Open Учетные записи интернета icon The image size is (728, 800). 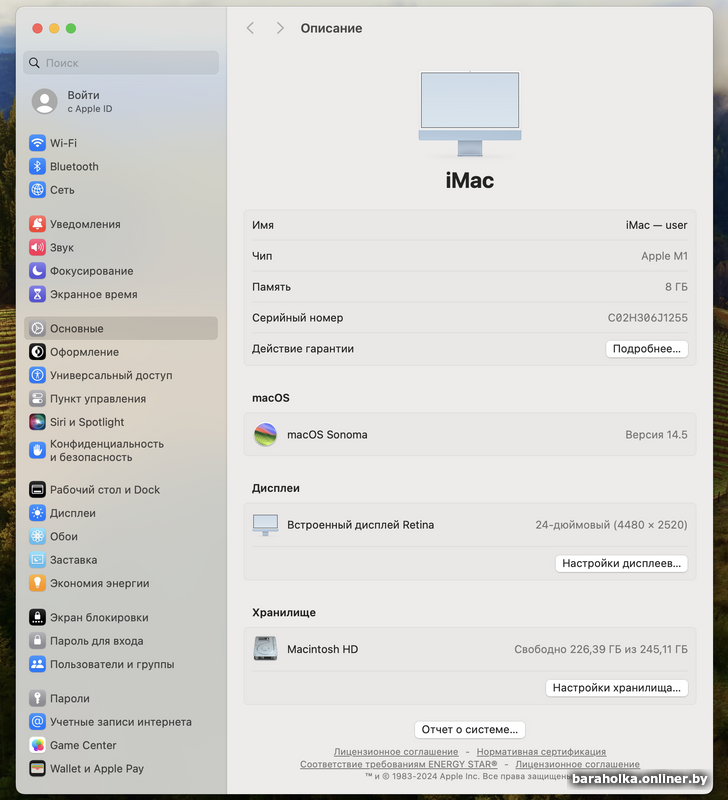point(37,722)
